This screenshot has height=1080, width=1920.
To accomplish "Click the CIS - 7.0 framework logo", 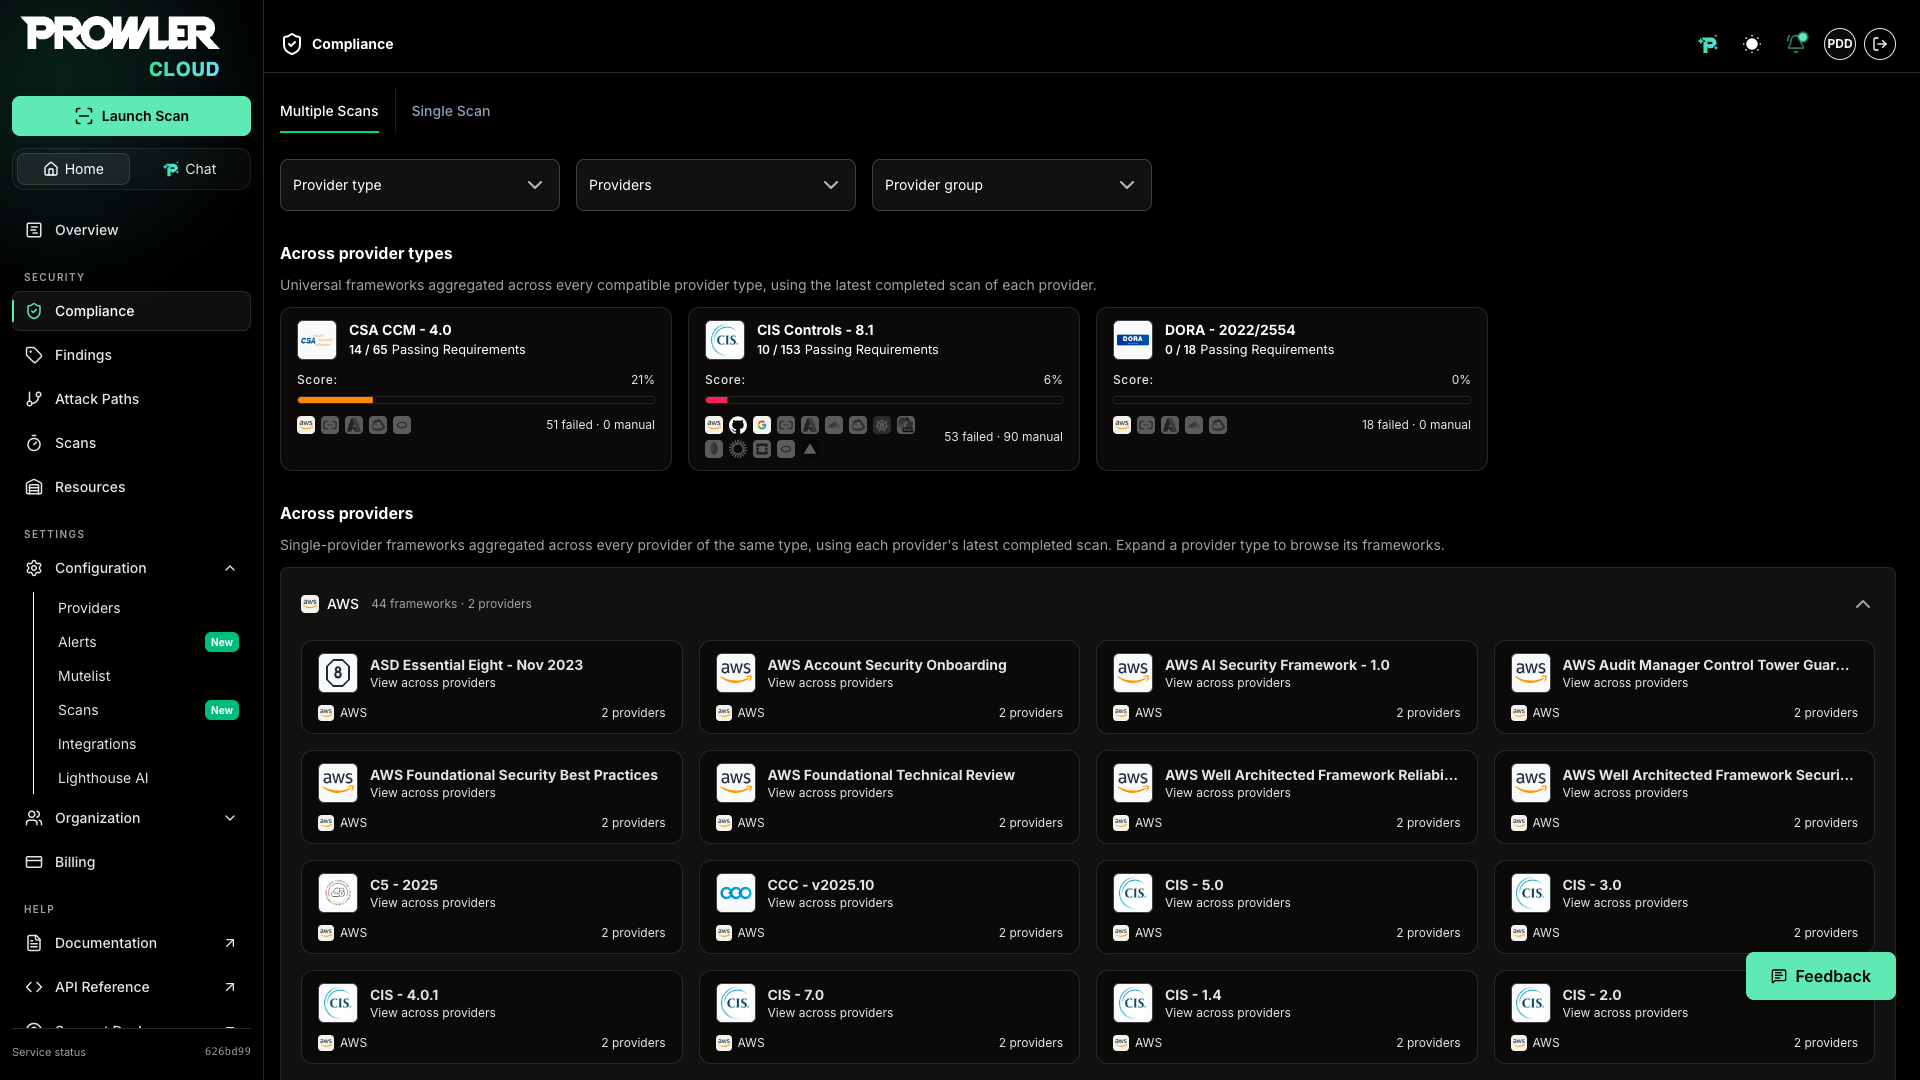I will pyautogui.click(x=736, y=1003).
